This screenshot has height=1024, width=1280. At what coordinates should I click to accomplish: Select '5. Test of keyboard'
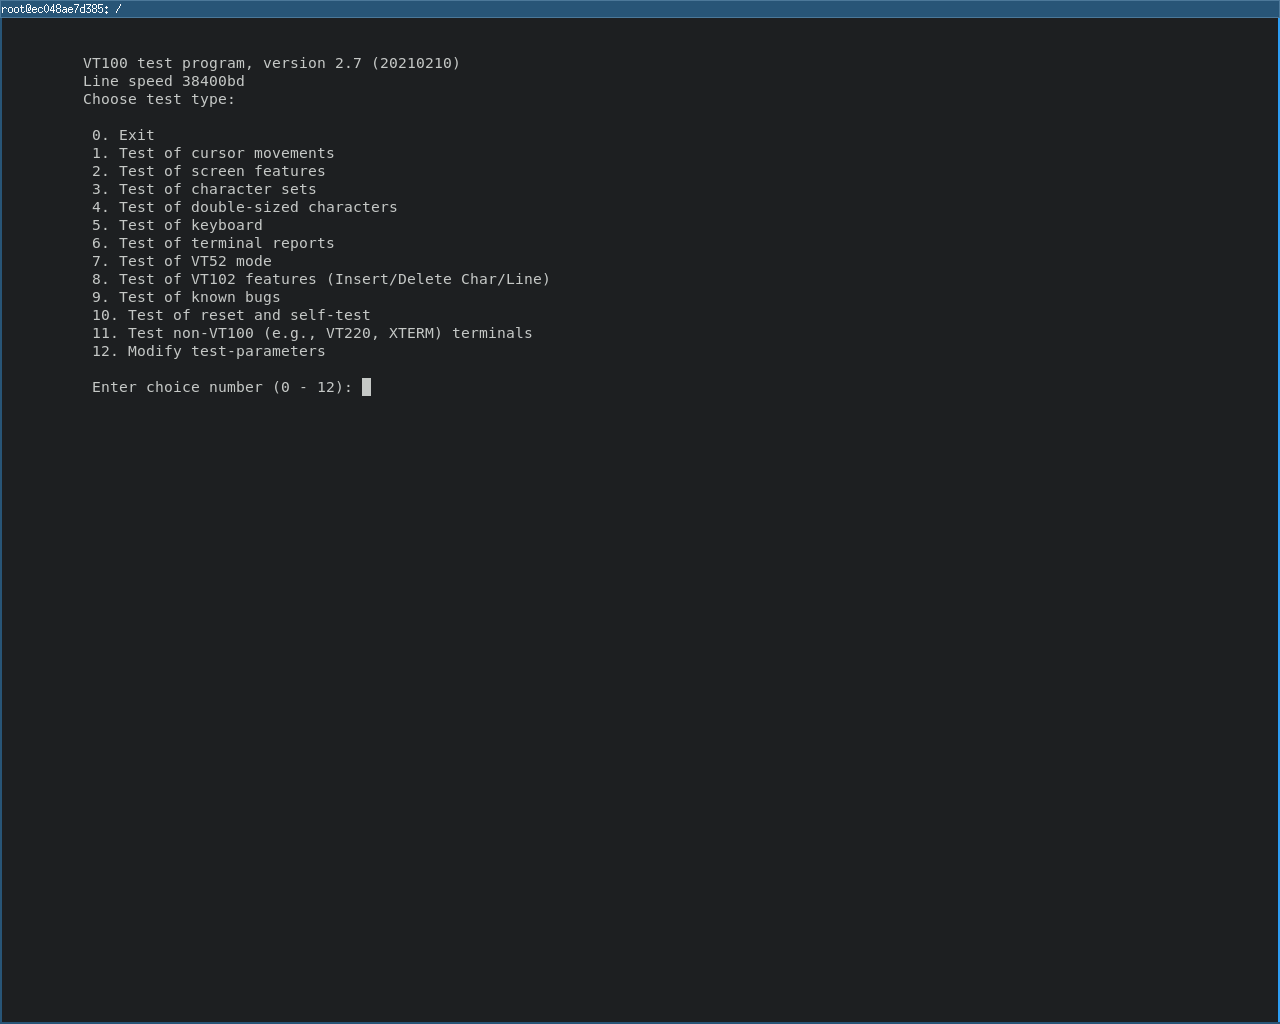point(177,225)
